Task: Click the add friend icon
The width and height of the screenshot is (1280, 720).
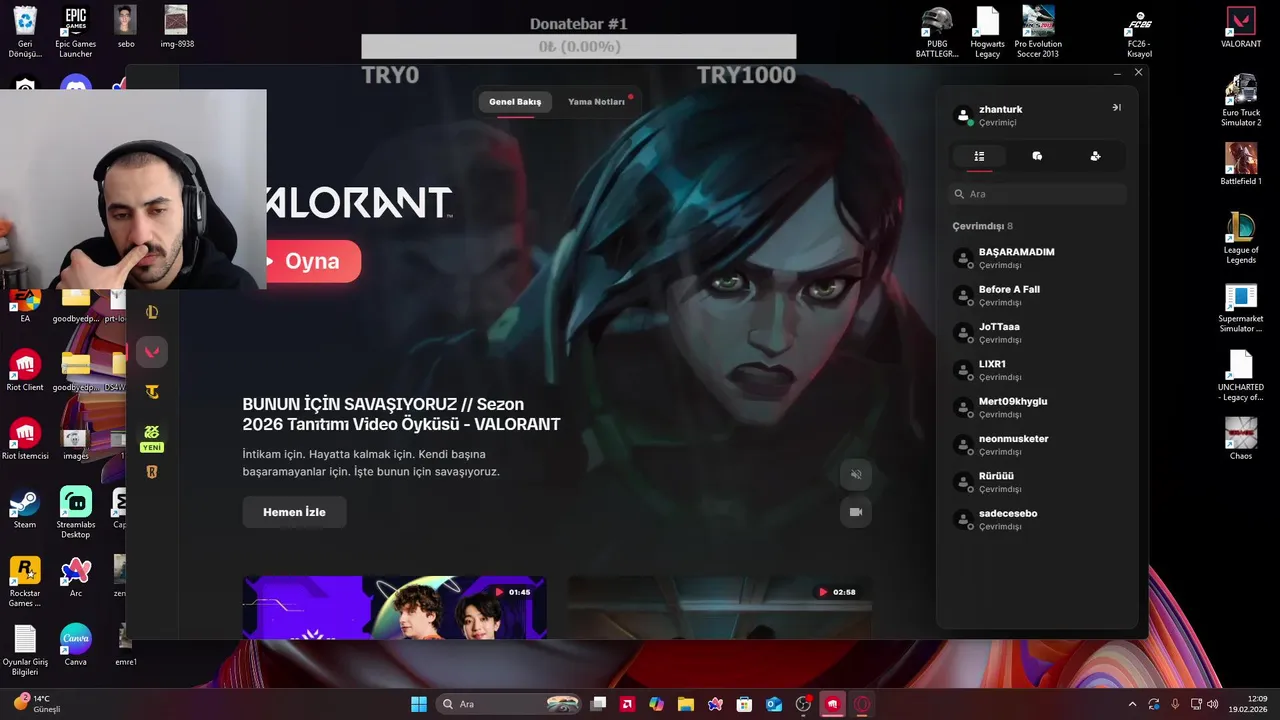Action: click(1095, 156)
